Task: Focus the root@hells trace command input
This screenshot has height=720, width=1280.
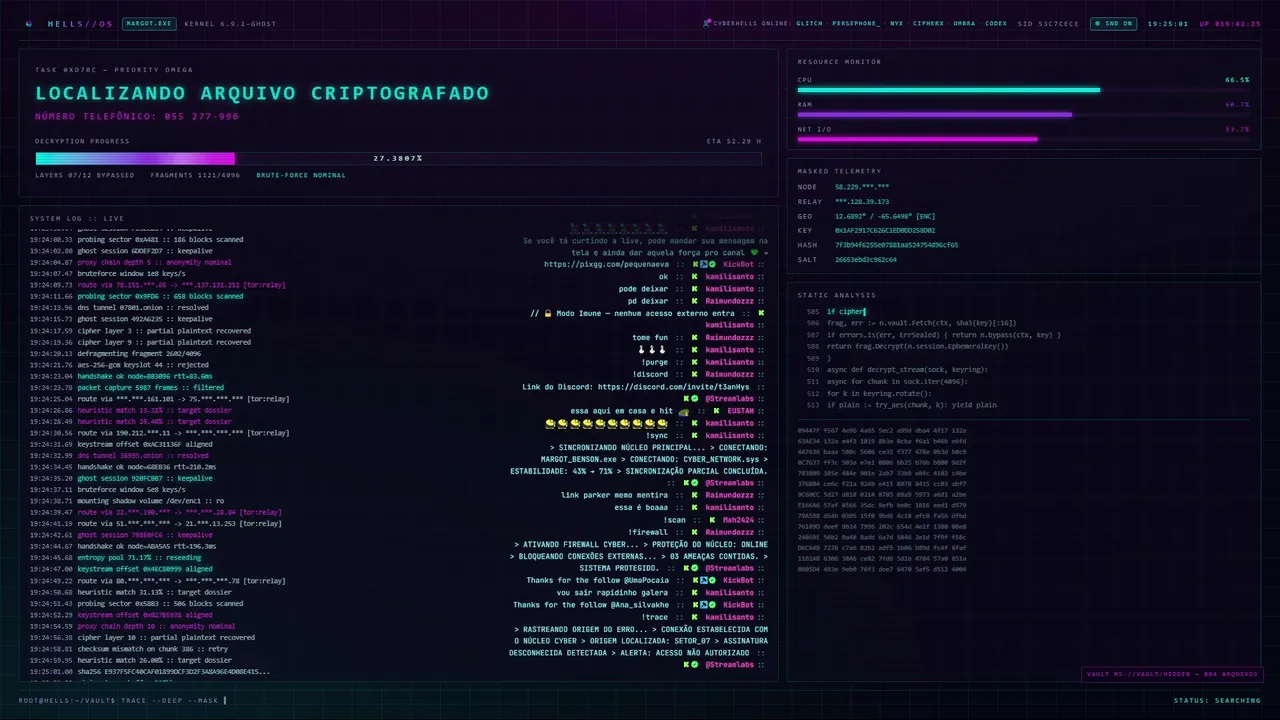Action: point(123,700)
